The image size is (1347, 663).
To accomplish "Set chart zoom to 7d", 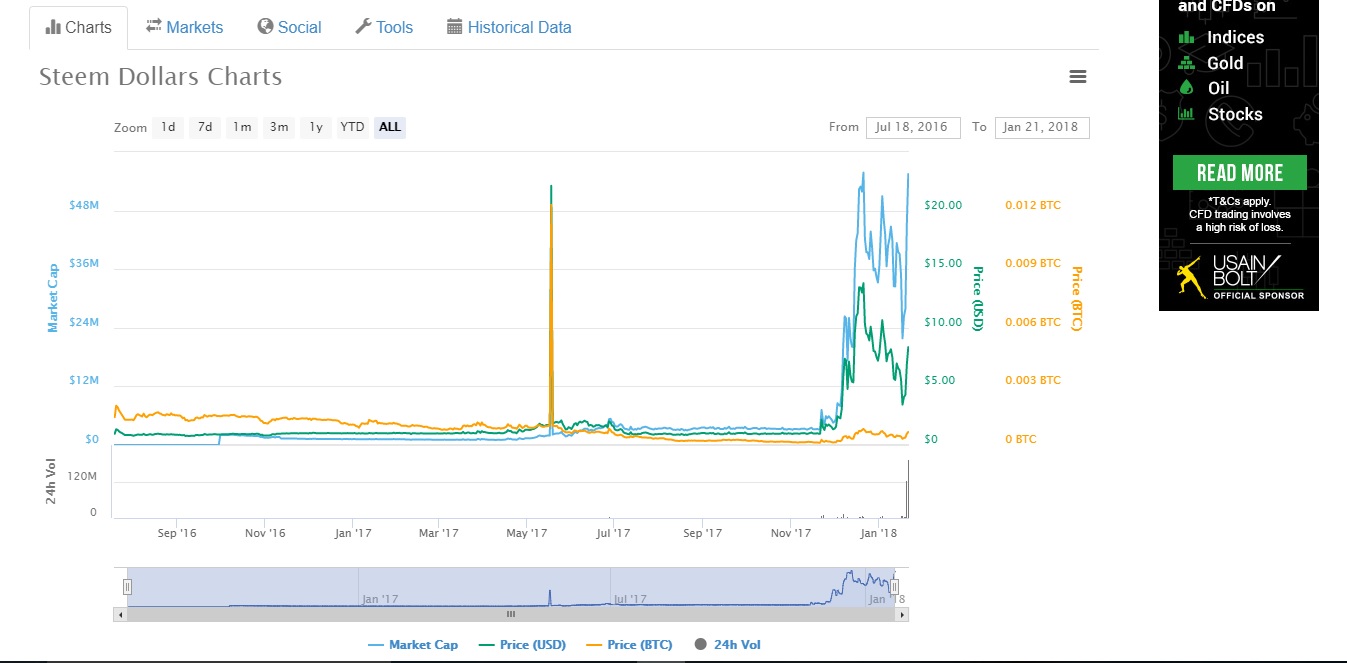I will point(205,127).
